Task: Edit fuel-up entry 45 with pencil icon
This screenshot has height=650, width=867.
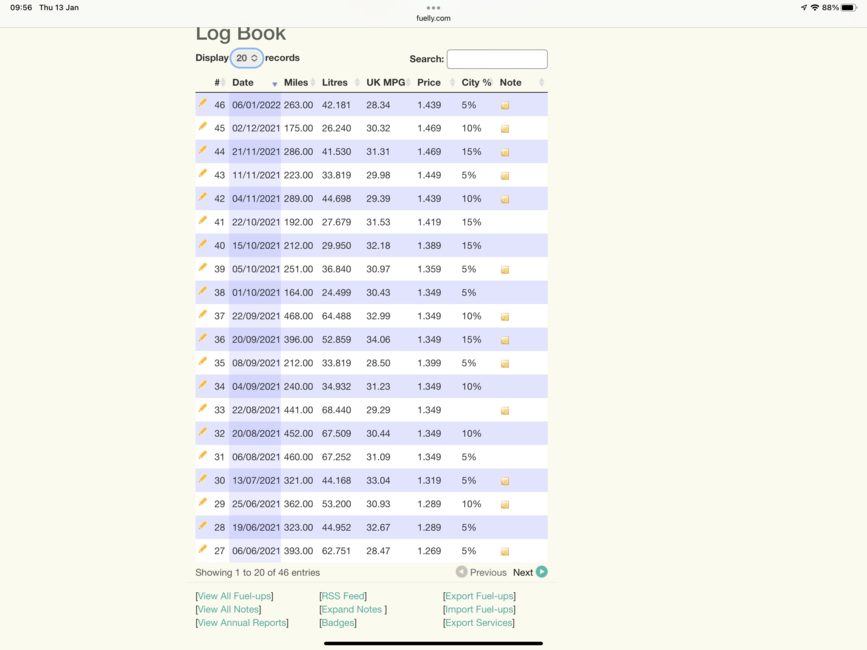Action: pos(202,127)
